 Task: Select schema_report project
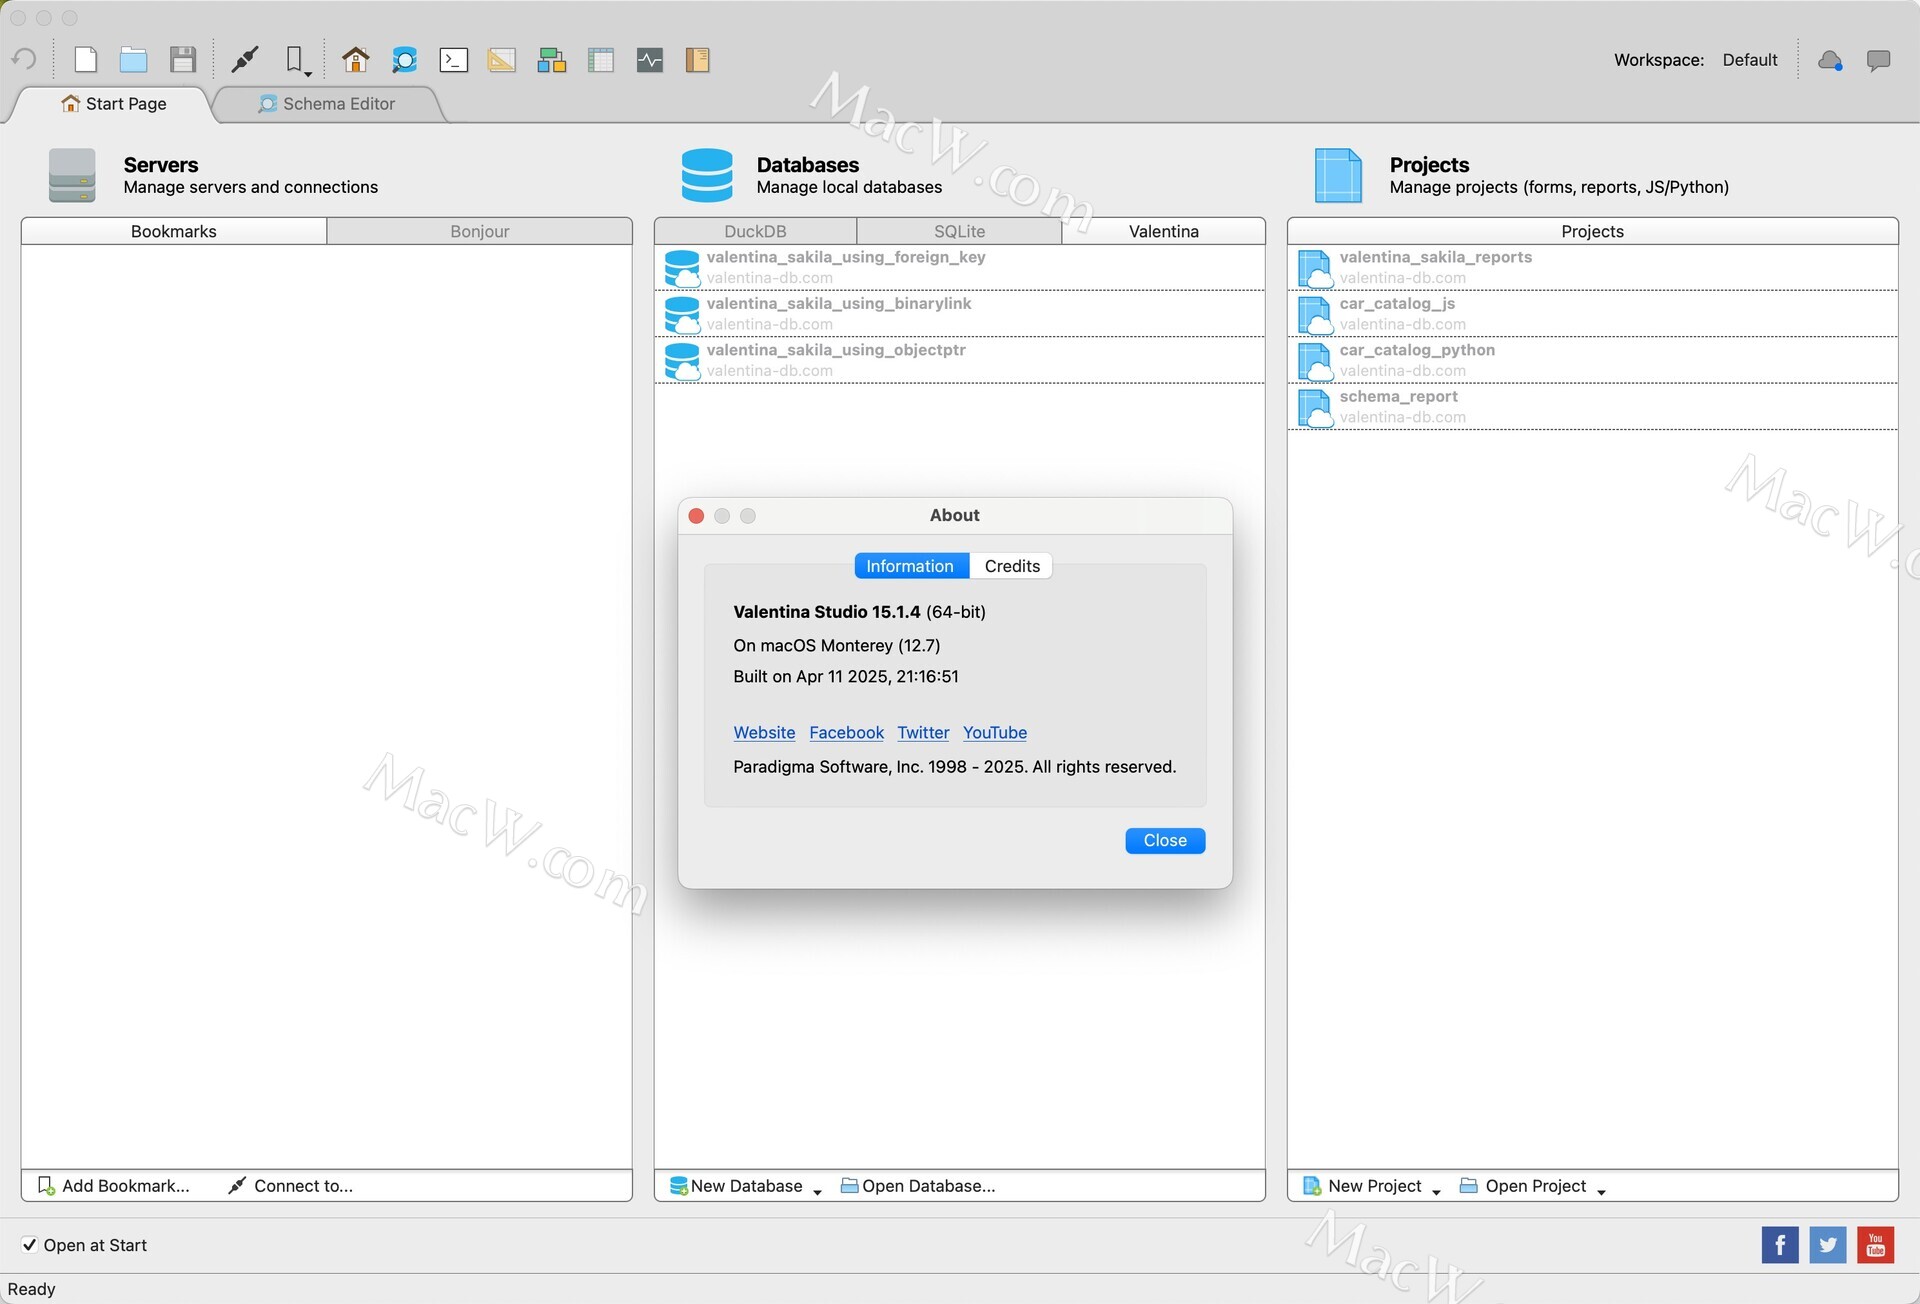pos(1593,407)
